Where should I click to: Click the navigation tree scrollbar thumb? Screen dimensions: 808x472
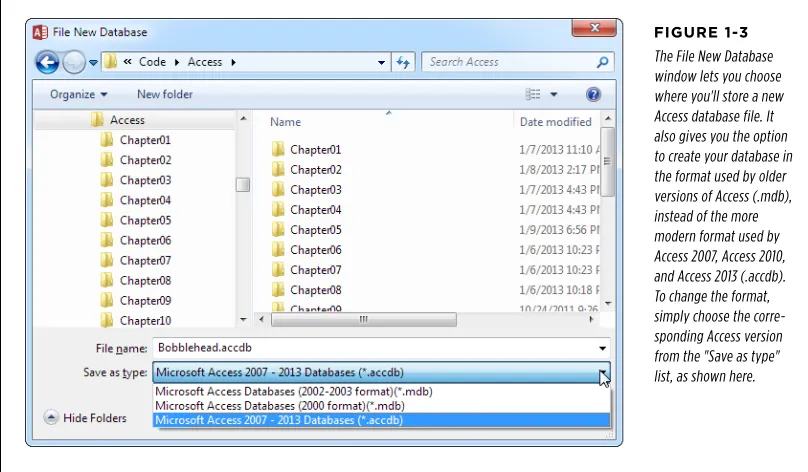pos(243,184)
